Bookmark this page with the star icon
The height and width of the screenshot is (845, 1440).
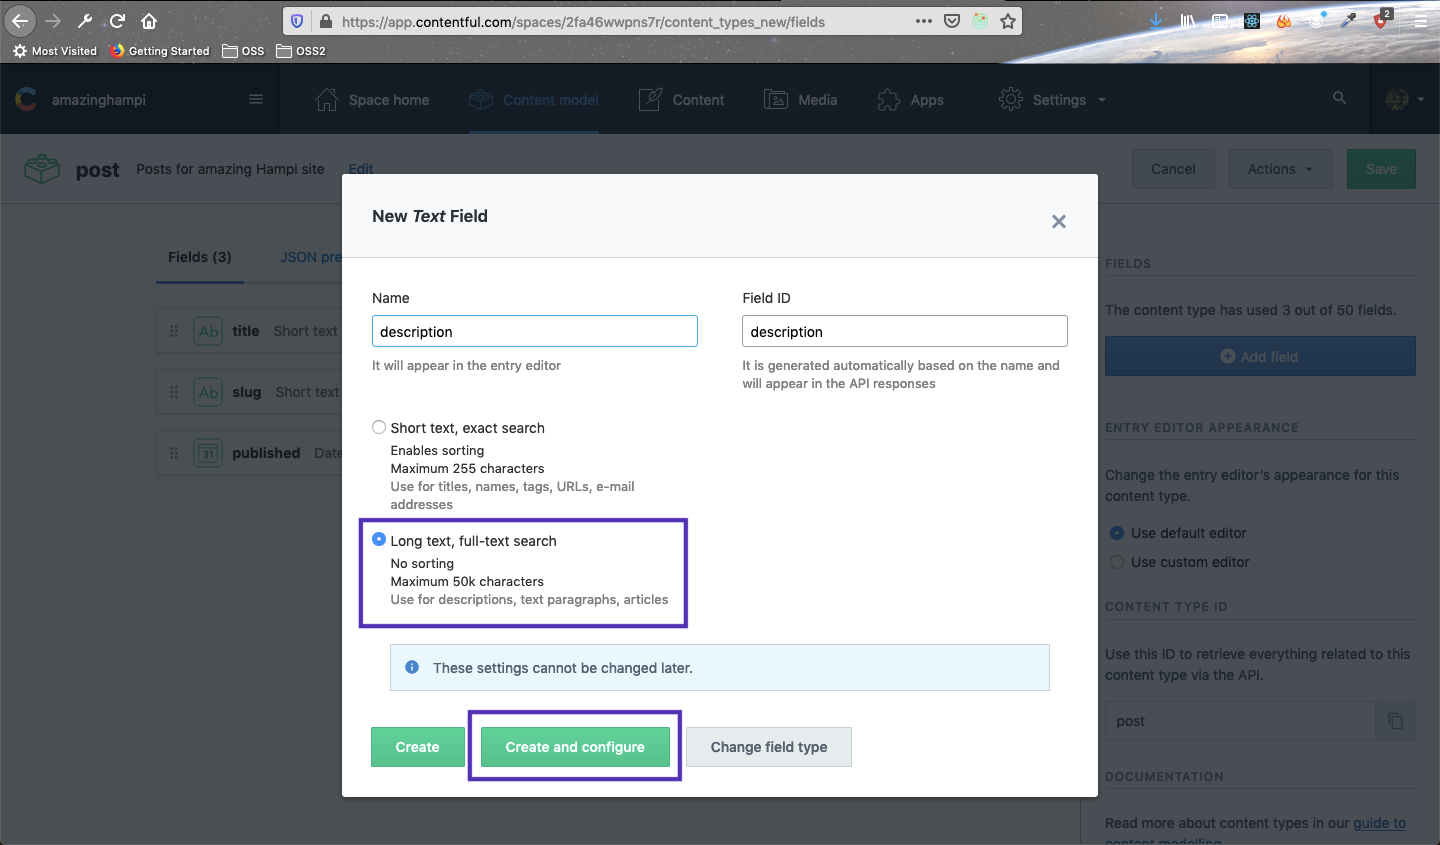pos(1008,21)
